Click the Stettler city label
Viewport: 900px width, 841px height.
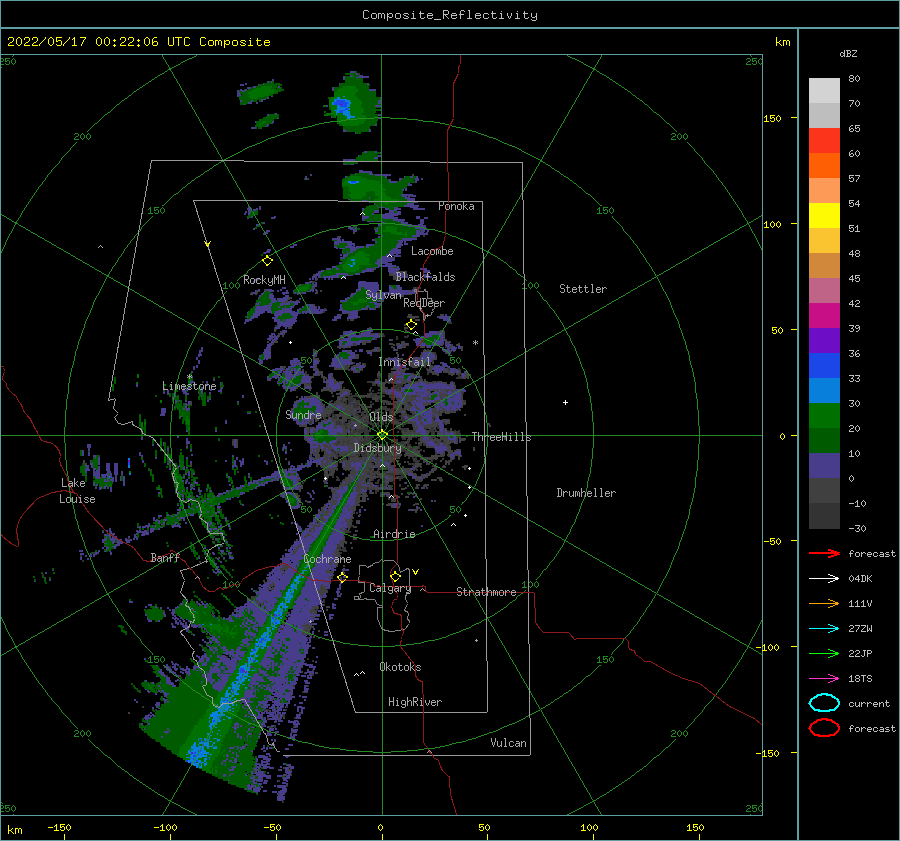[x=583, y=289]
